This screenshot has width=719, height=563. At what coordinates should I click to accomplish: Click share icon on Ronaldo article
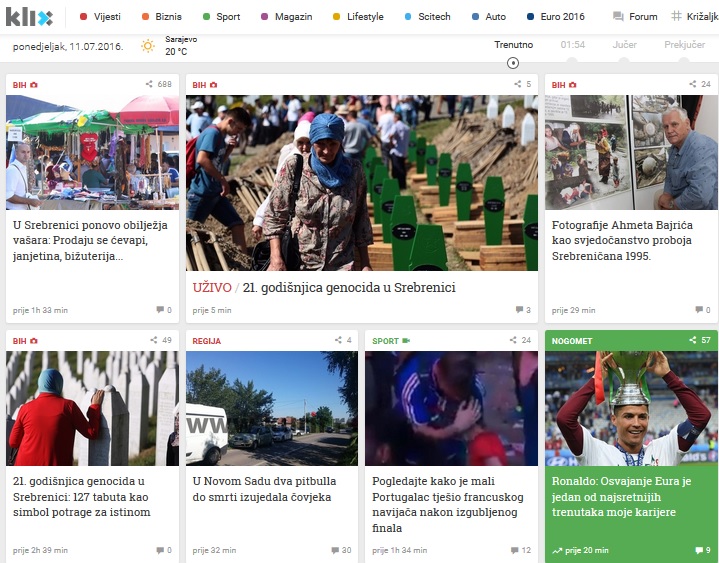[x=692, y=340]
